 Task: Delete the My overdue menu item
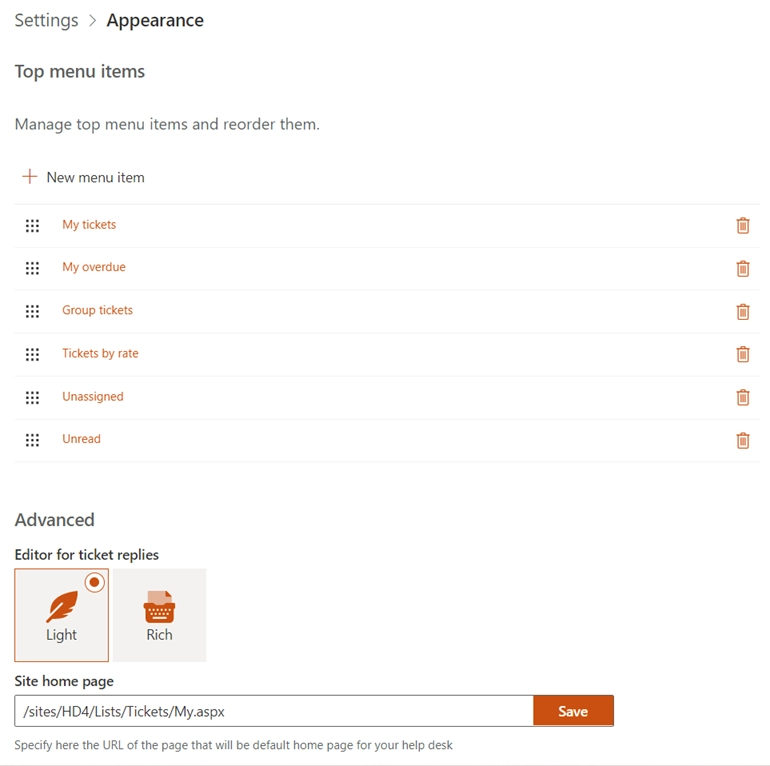click(743, 269)
